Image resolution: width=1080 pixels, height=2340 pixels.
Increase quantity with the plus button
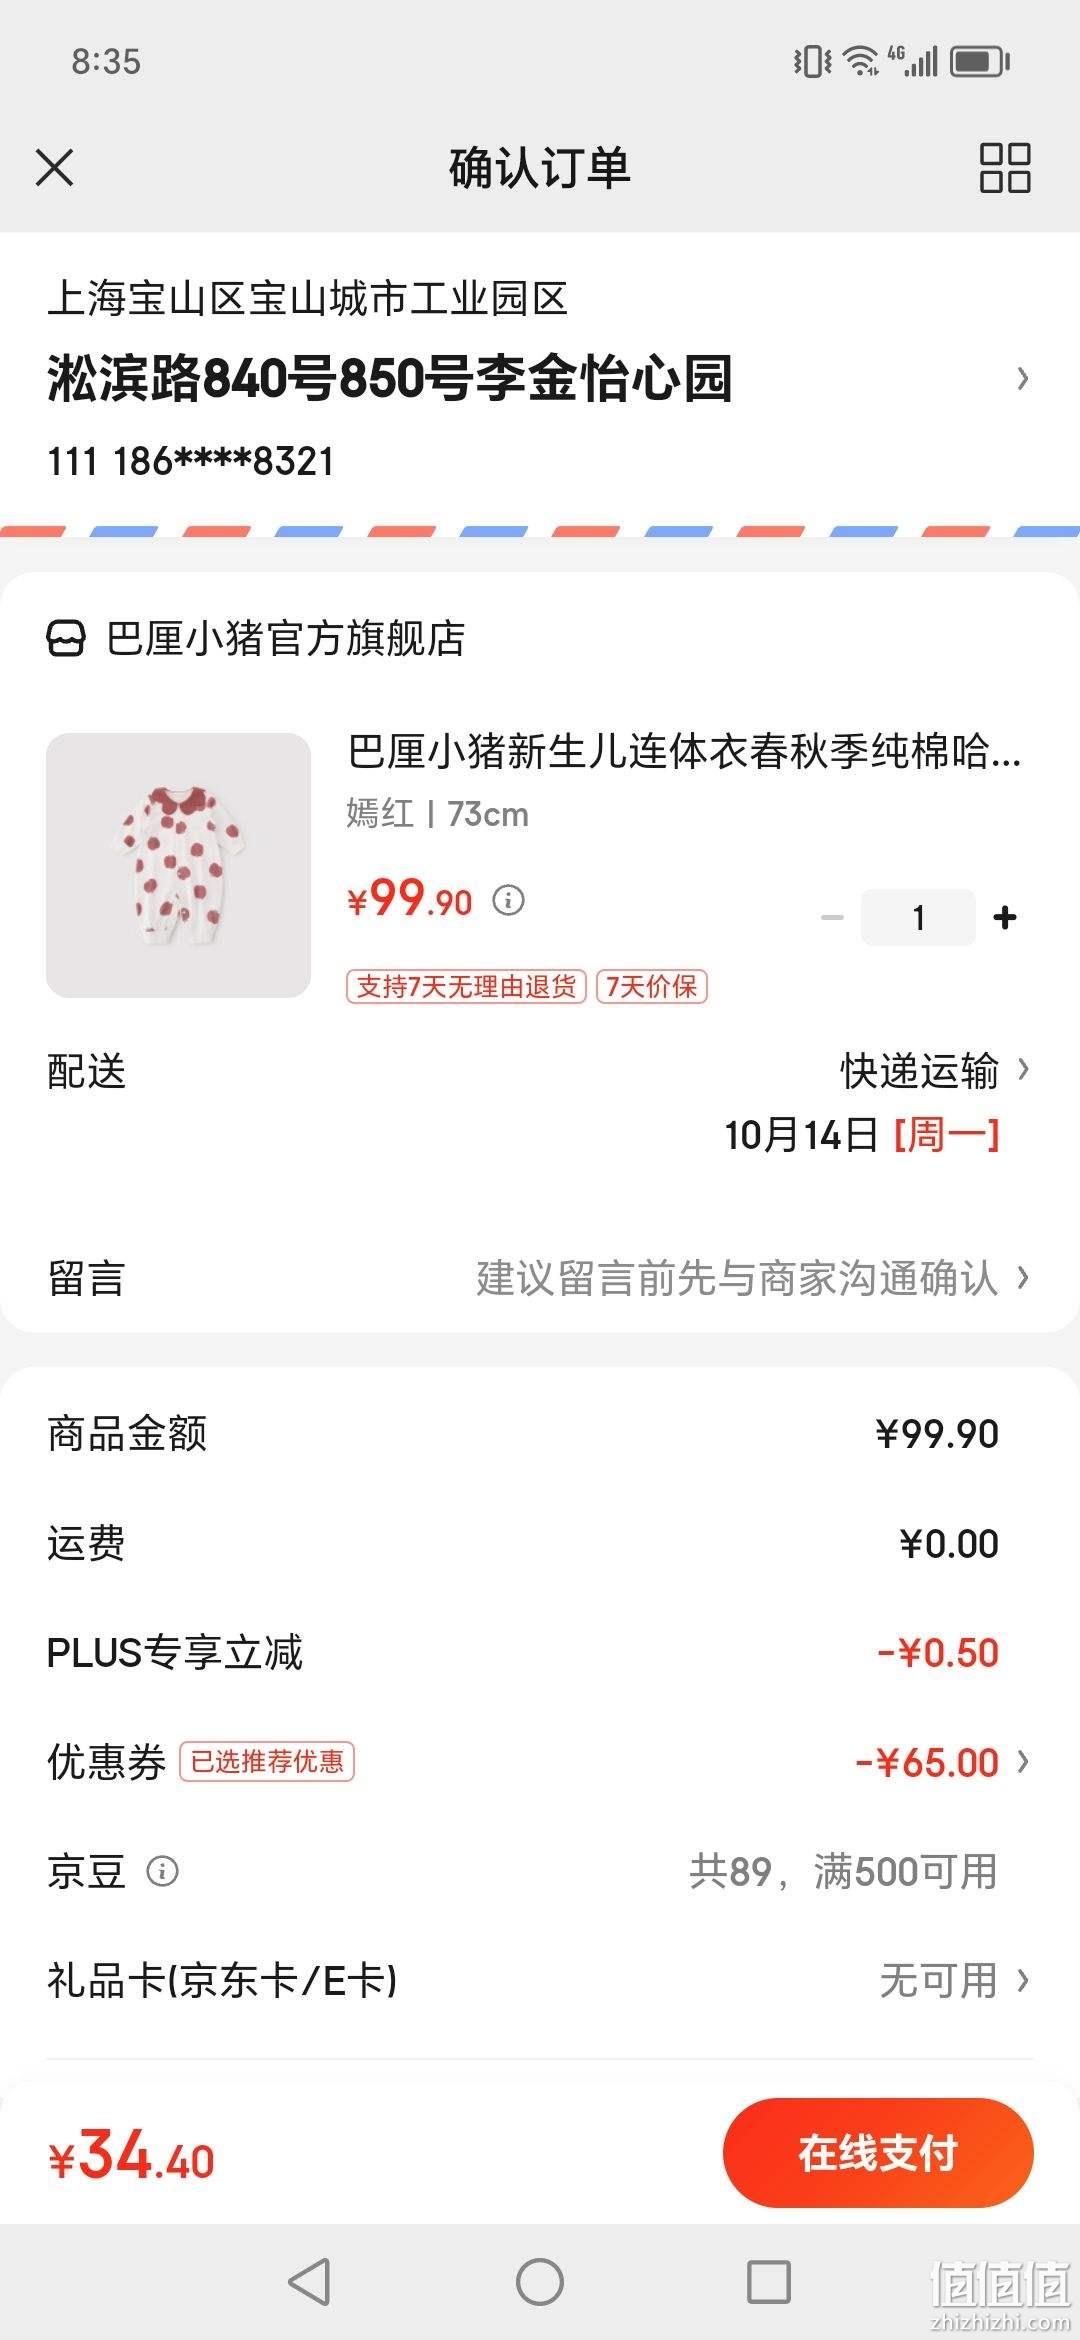click(1005, 917)
